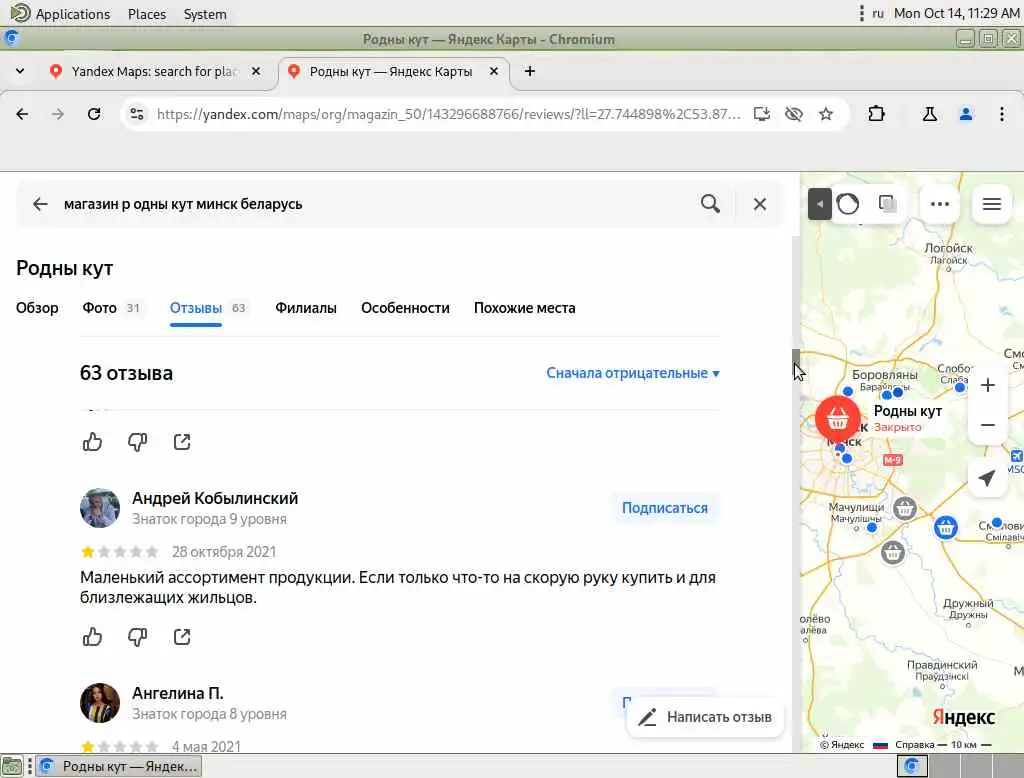Click the magnifier search icon
The height and width of the screenshot is (778, 1024).
(x=711, y=204)
